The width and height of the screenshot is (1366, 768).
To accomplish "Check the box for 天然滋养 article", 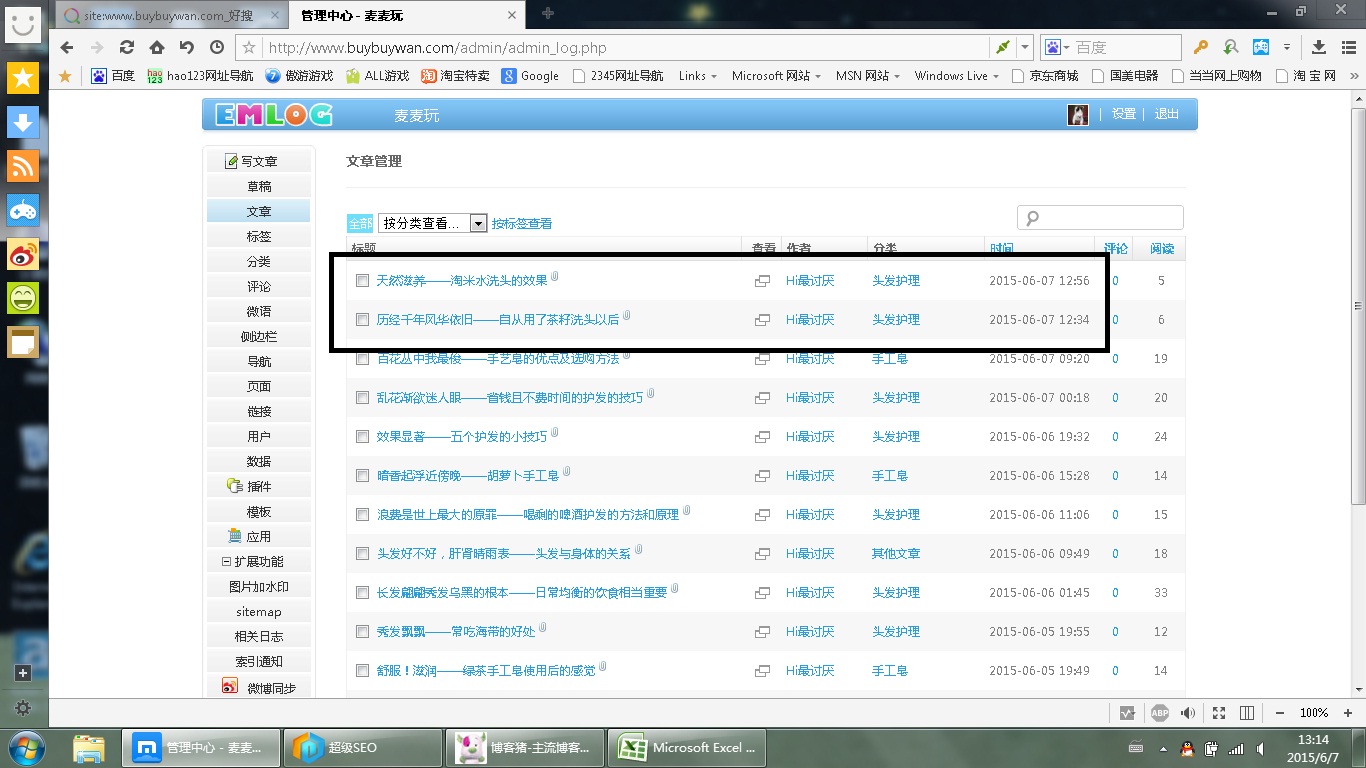I will coord(363,281).
